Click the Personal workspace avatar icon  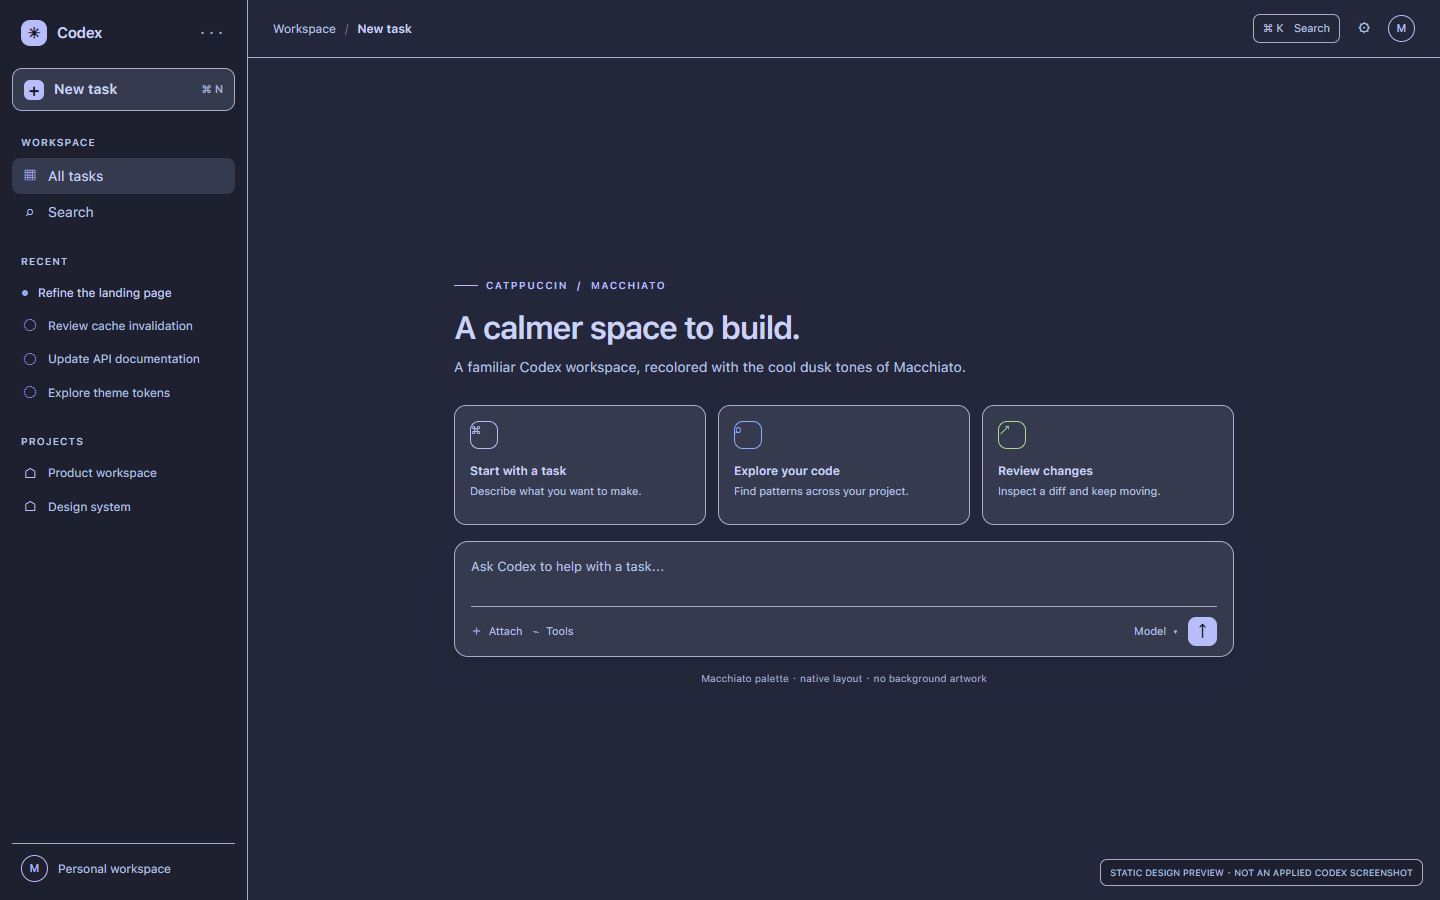tap(34, 869)
